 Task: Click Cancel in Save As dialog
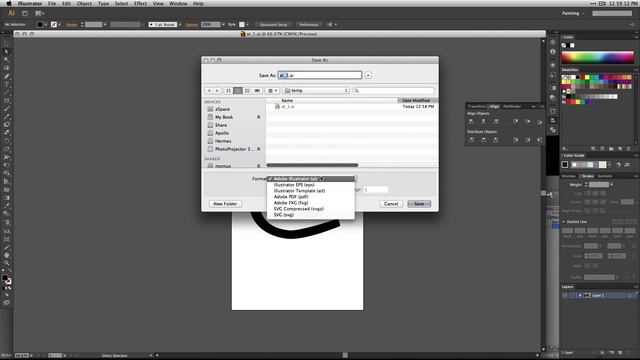(x=391, y=204)
